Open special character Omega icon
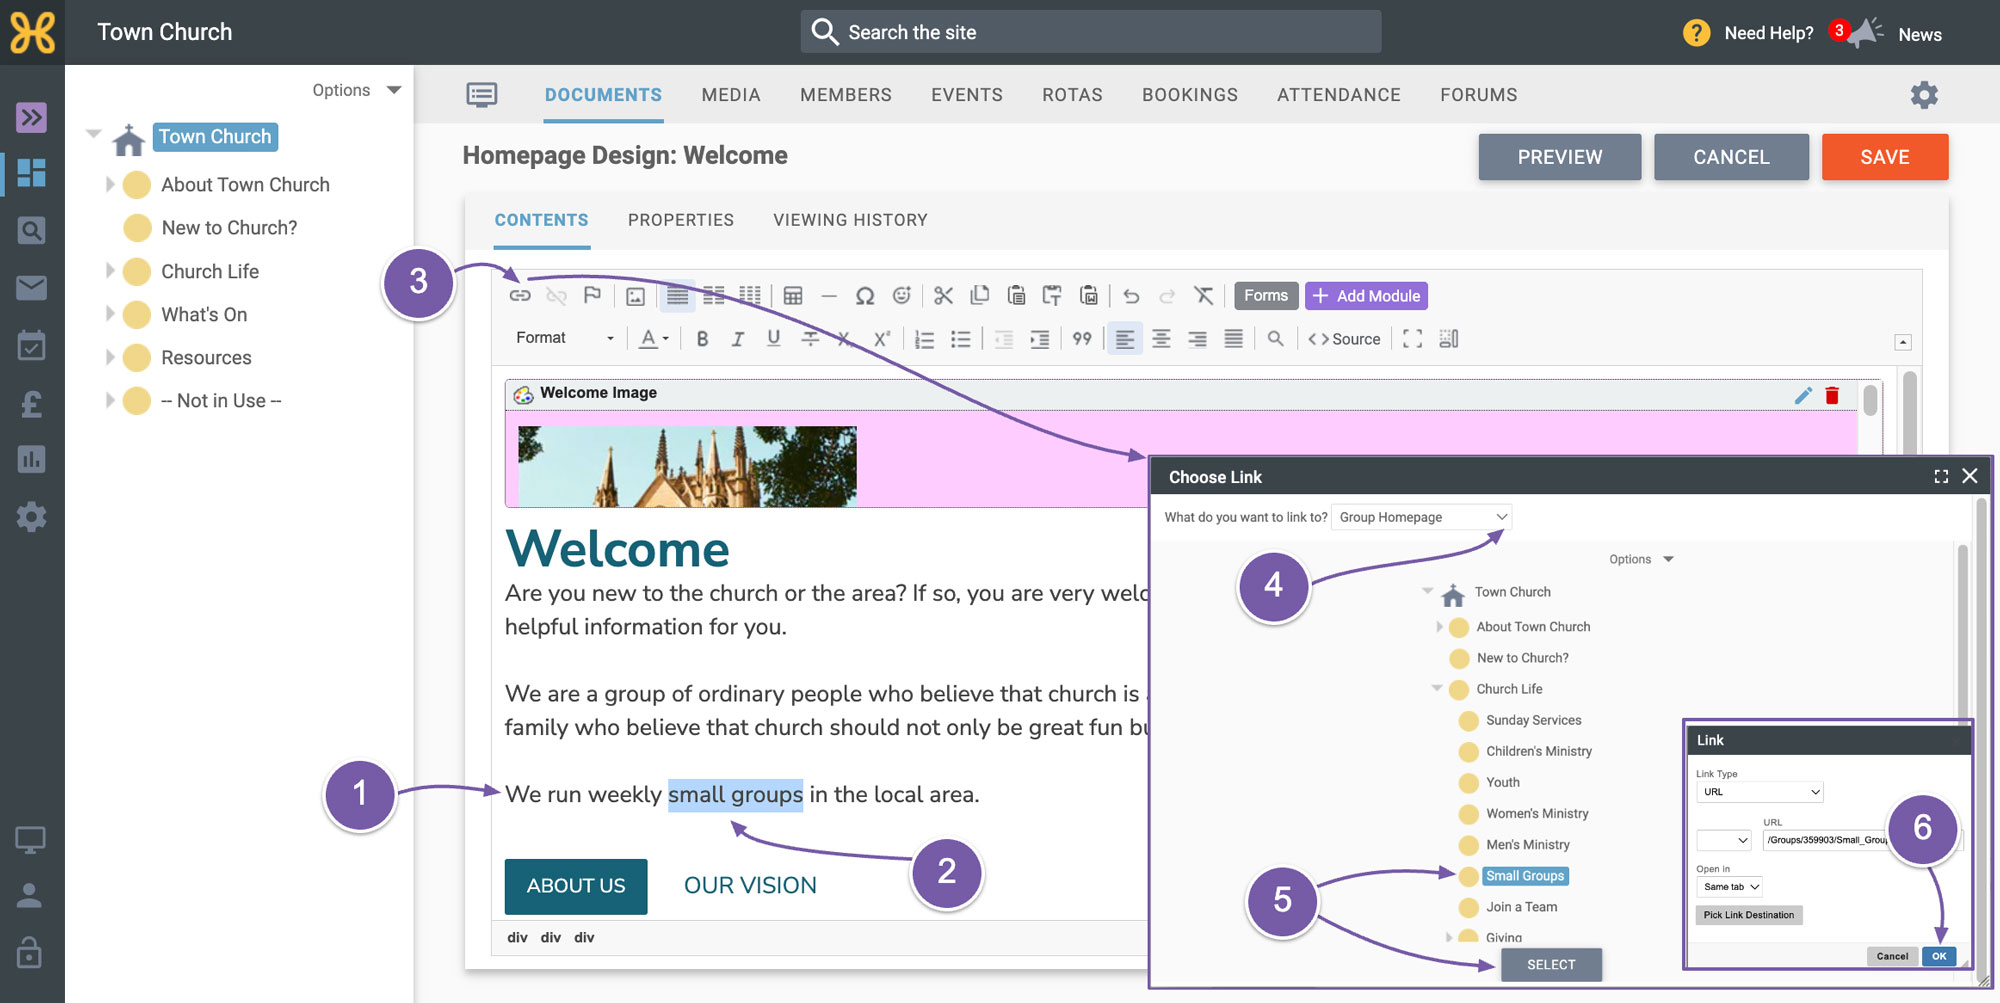 [865, 296]
